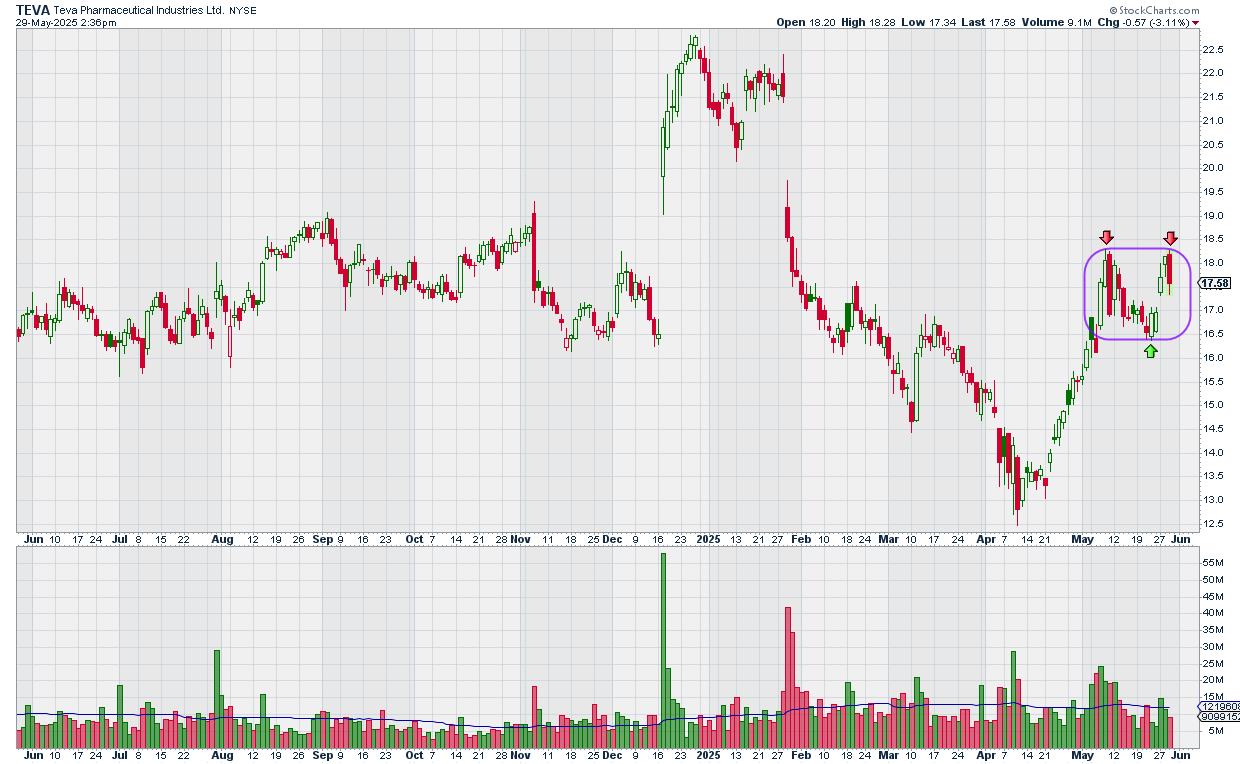Click the 55M volume axis label
The height and width of the screenshot is (764, 1240).
click(1211, 562)
